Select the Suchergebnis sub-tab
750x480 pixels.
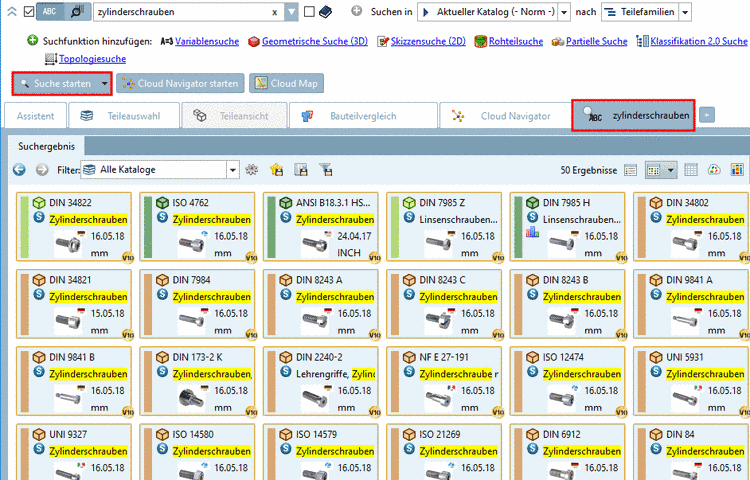tap(46, 146)
